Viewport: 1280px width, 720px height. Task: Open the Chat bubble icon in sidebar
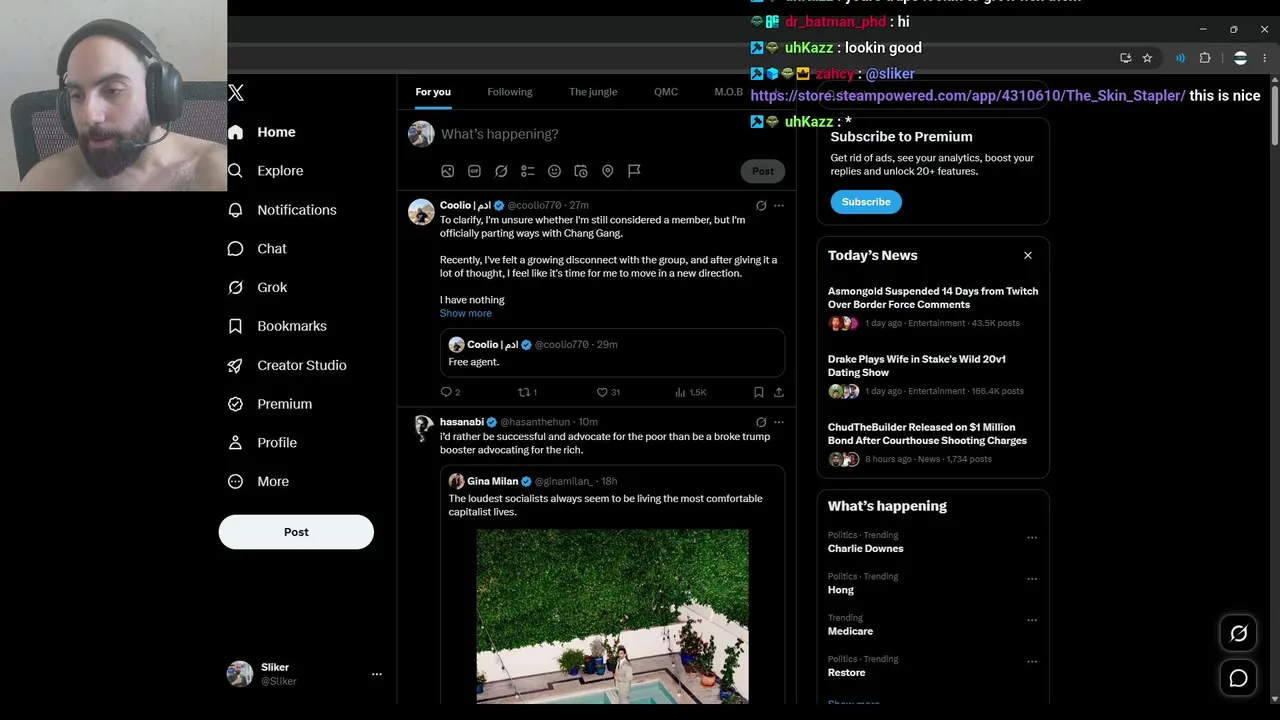236,249
